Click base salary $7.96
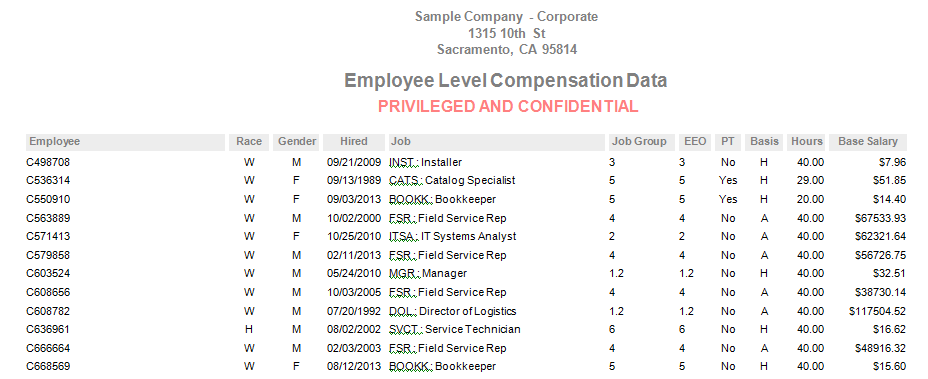The width and height of the screenshot is (928, 379). pos(892,162)
